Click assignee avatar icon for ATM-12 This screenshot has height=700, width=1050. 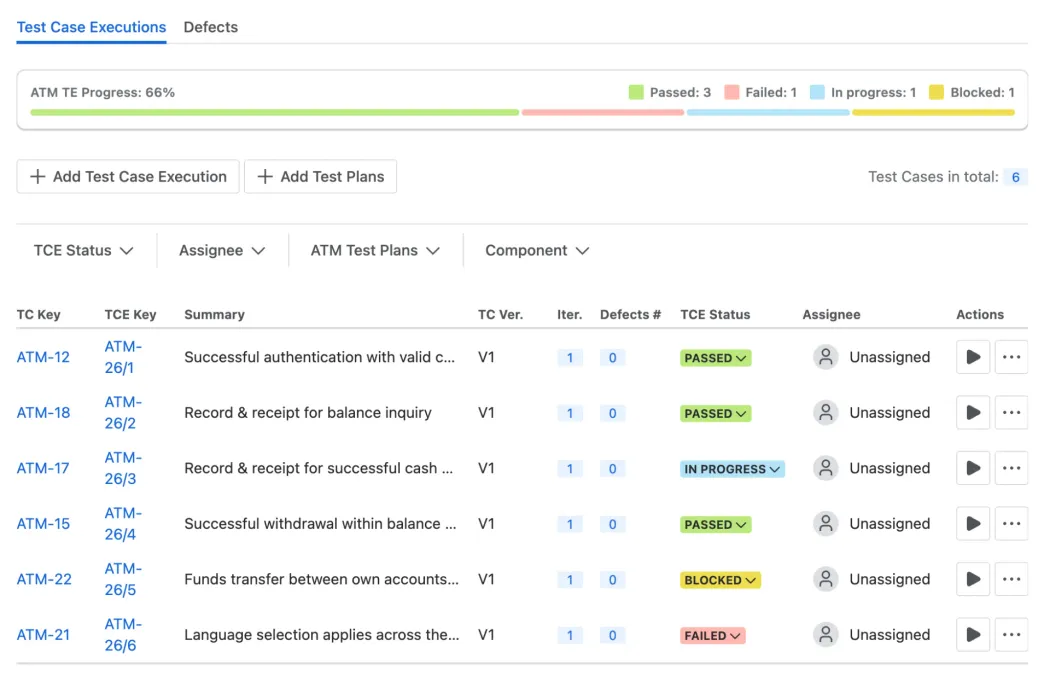[826, 357]
